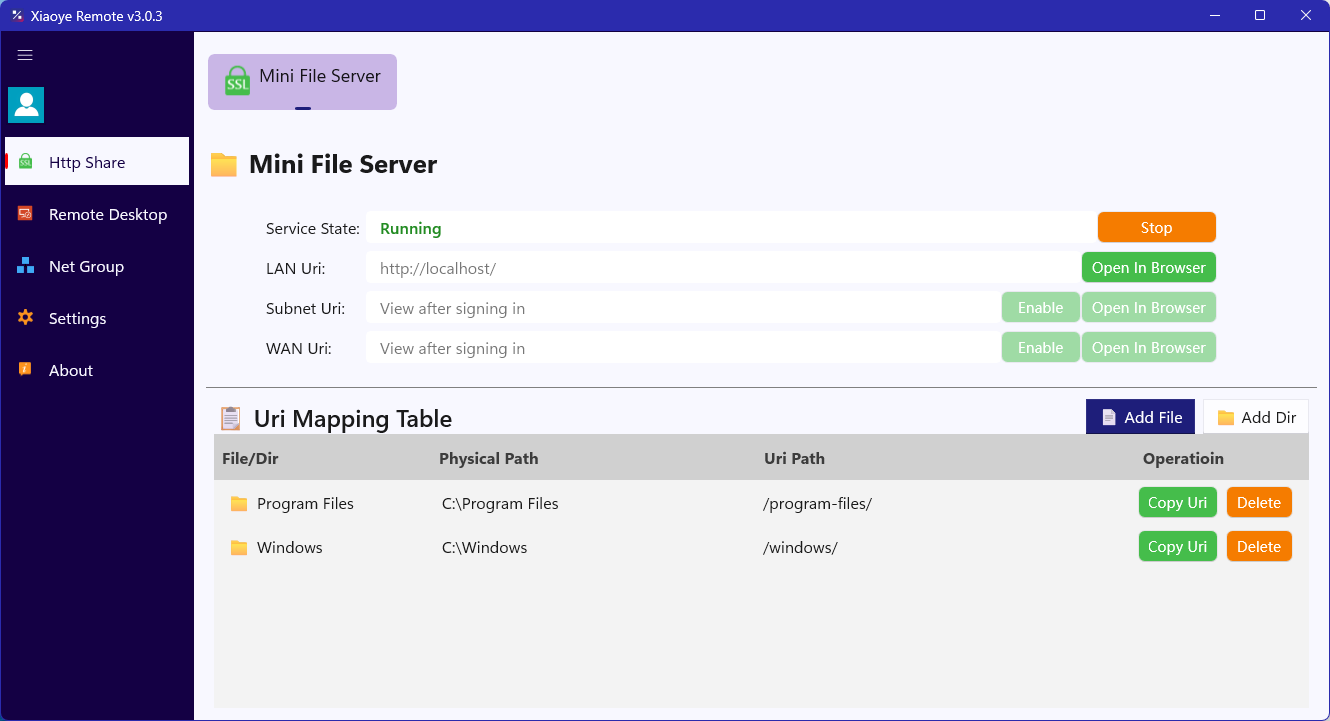Click the Uri Path column header
The image size is (1330, 721).
[794, 458]
